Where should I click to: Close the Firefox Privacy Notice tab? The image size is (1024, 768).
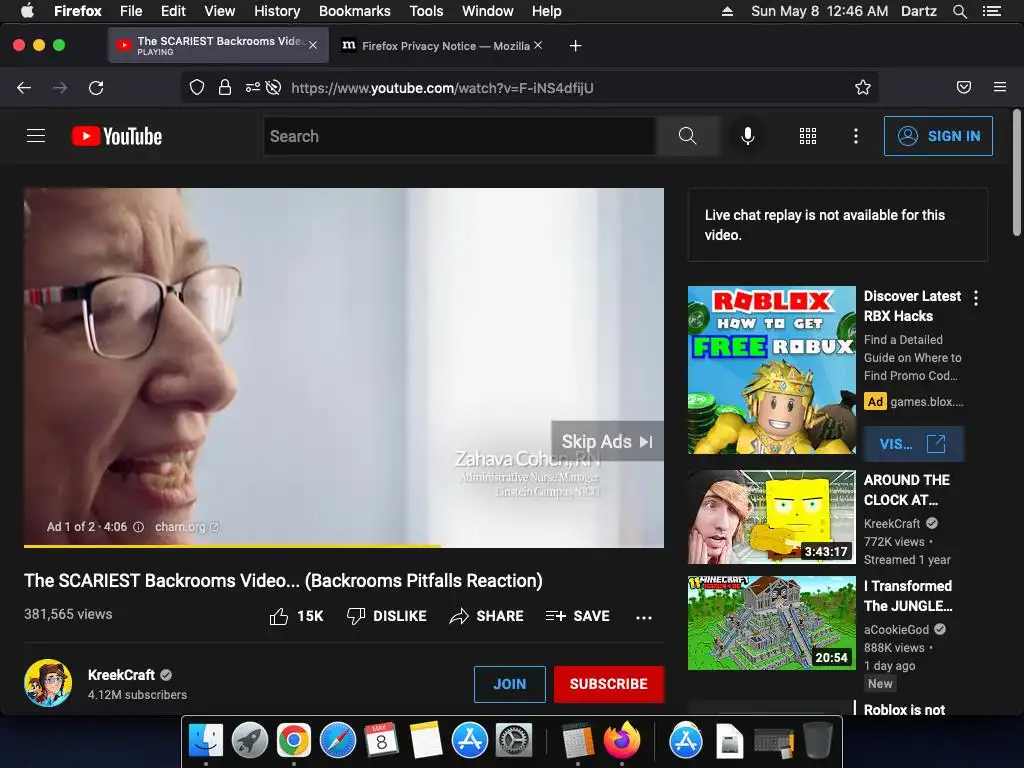coord(537,45)
